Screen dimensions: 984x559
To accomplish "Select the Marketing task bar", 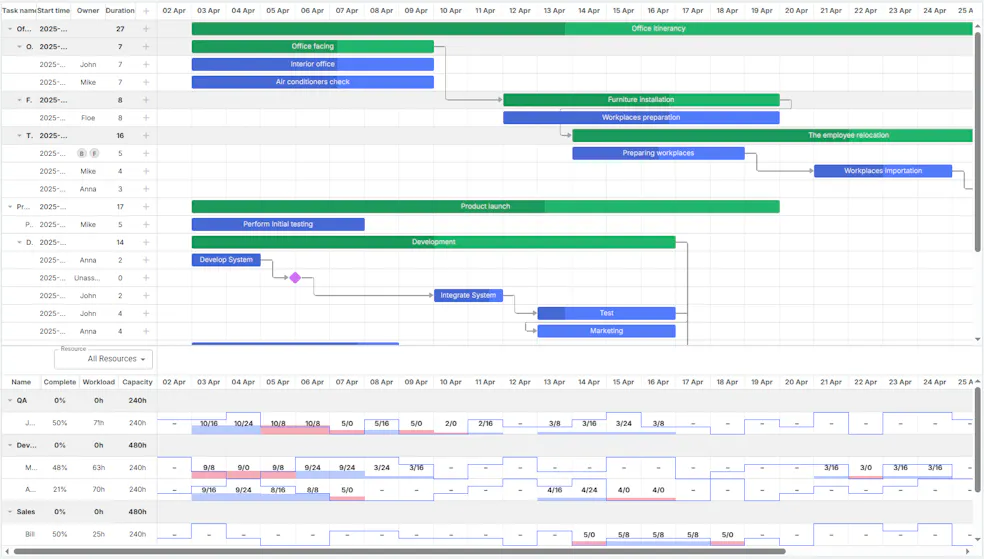I will tap(607, 331).
